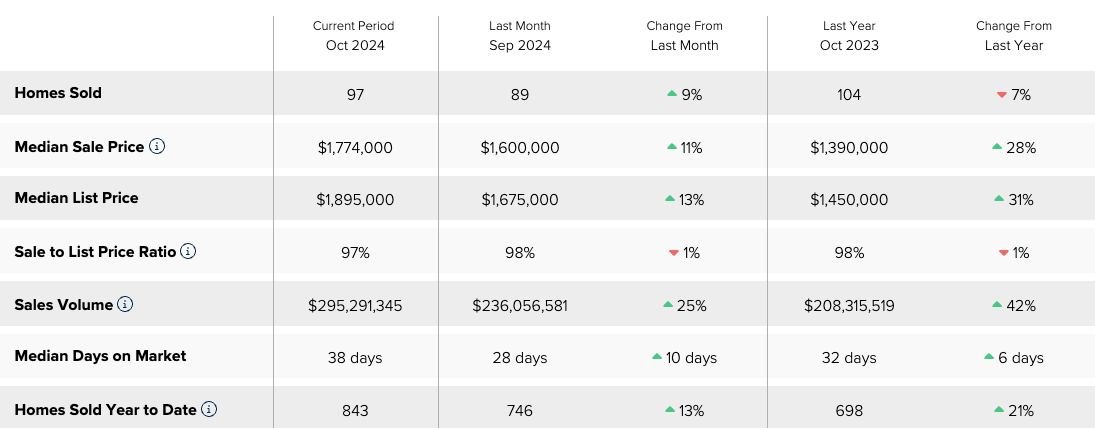The height and width of the screenshot is (428, 1095).
Task: Click green up arrow beside 9% Homes Sold change
Action: [672, 94]
